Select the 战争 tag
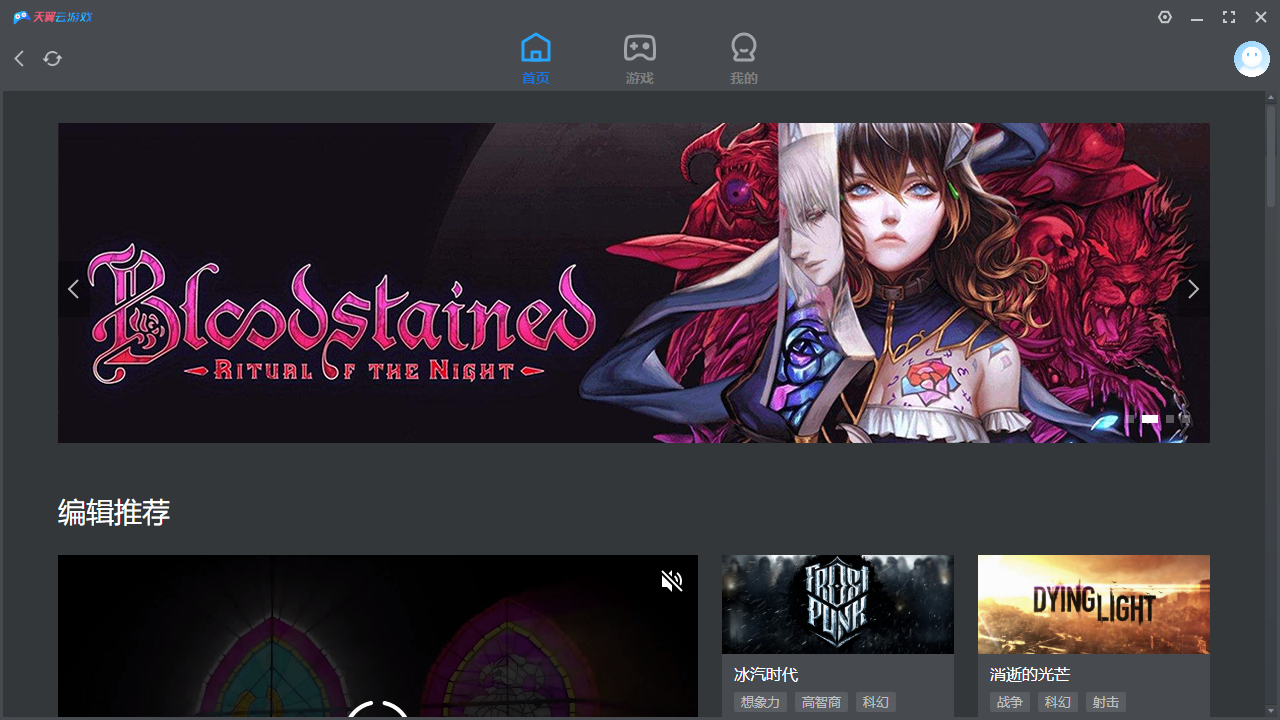Image resolution: width=1280 pixels, height=720 pixels. 1010,703
